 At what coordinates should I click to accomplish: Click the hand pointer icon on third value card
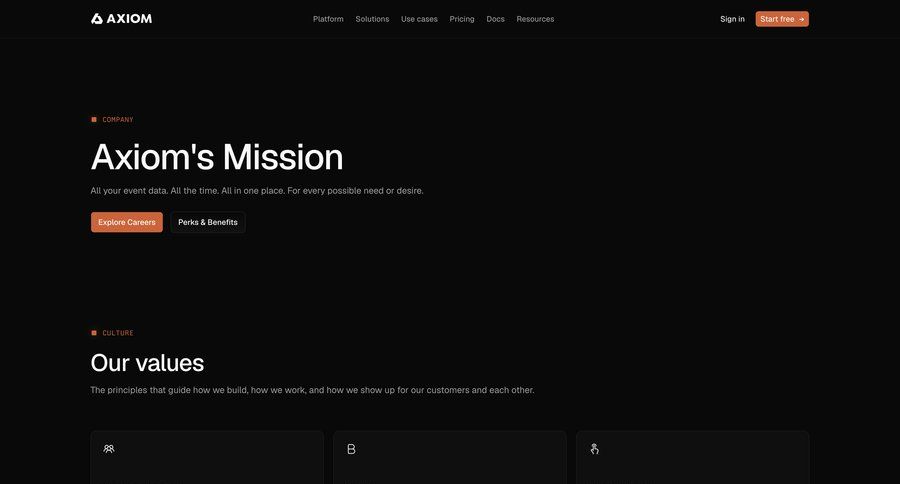(595, 449)
